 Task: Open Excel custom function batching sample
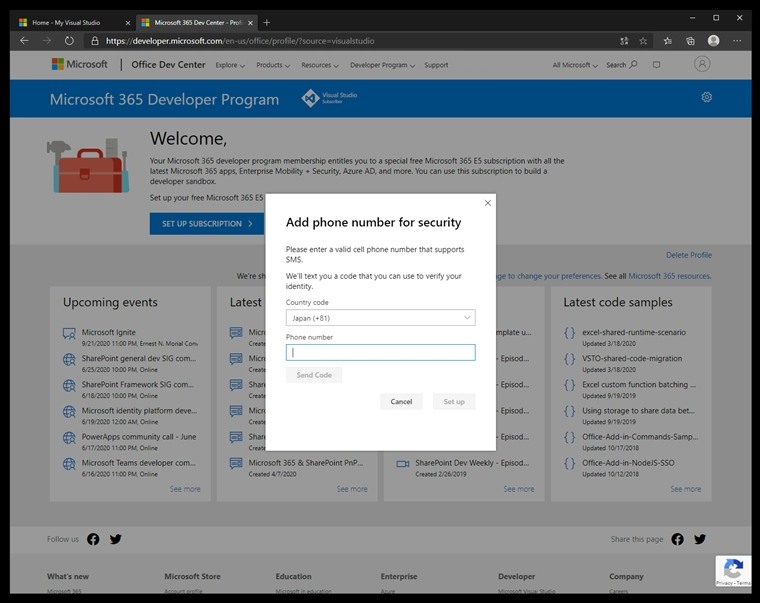(639, 384)
